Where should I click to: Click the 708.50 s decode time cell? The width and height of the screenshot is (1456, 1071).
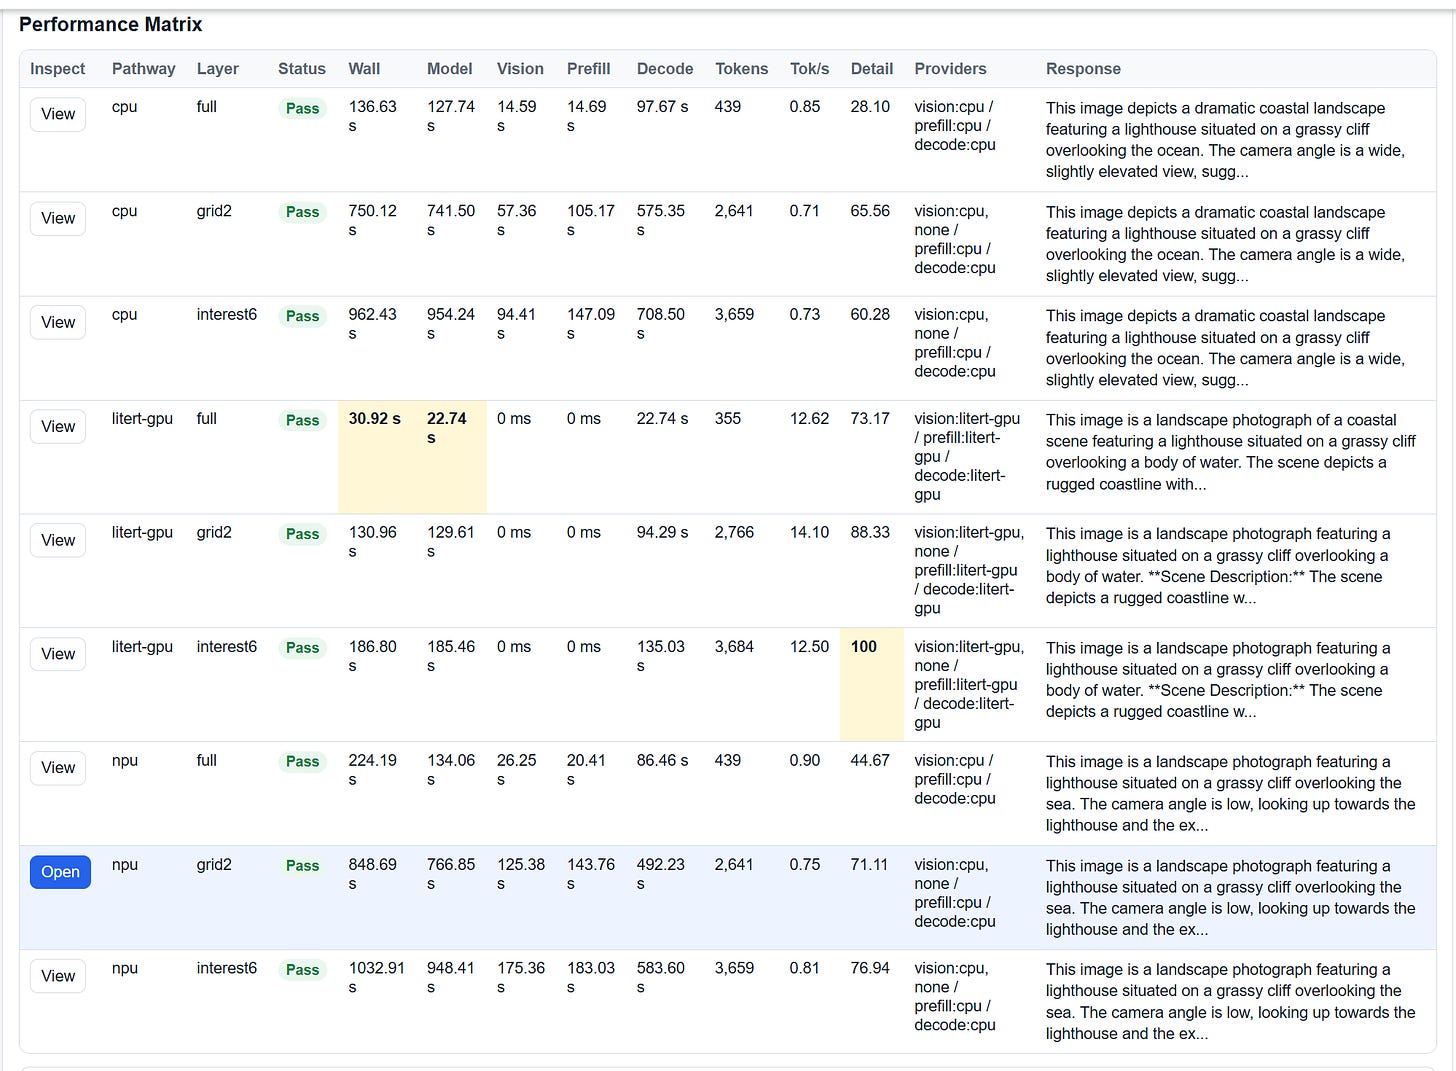661,323
